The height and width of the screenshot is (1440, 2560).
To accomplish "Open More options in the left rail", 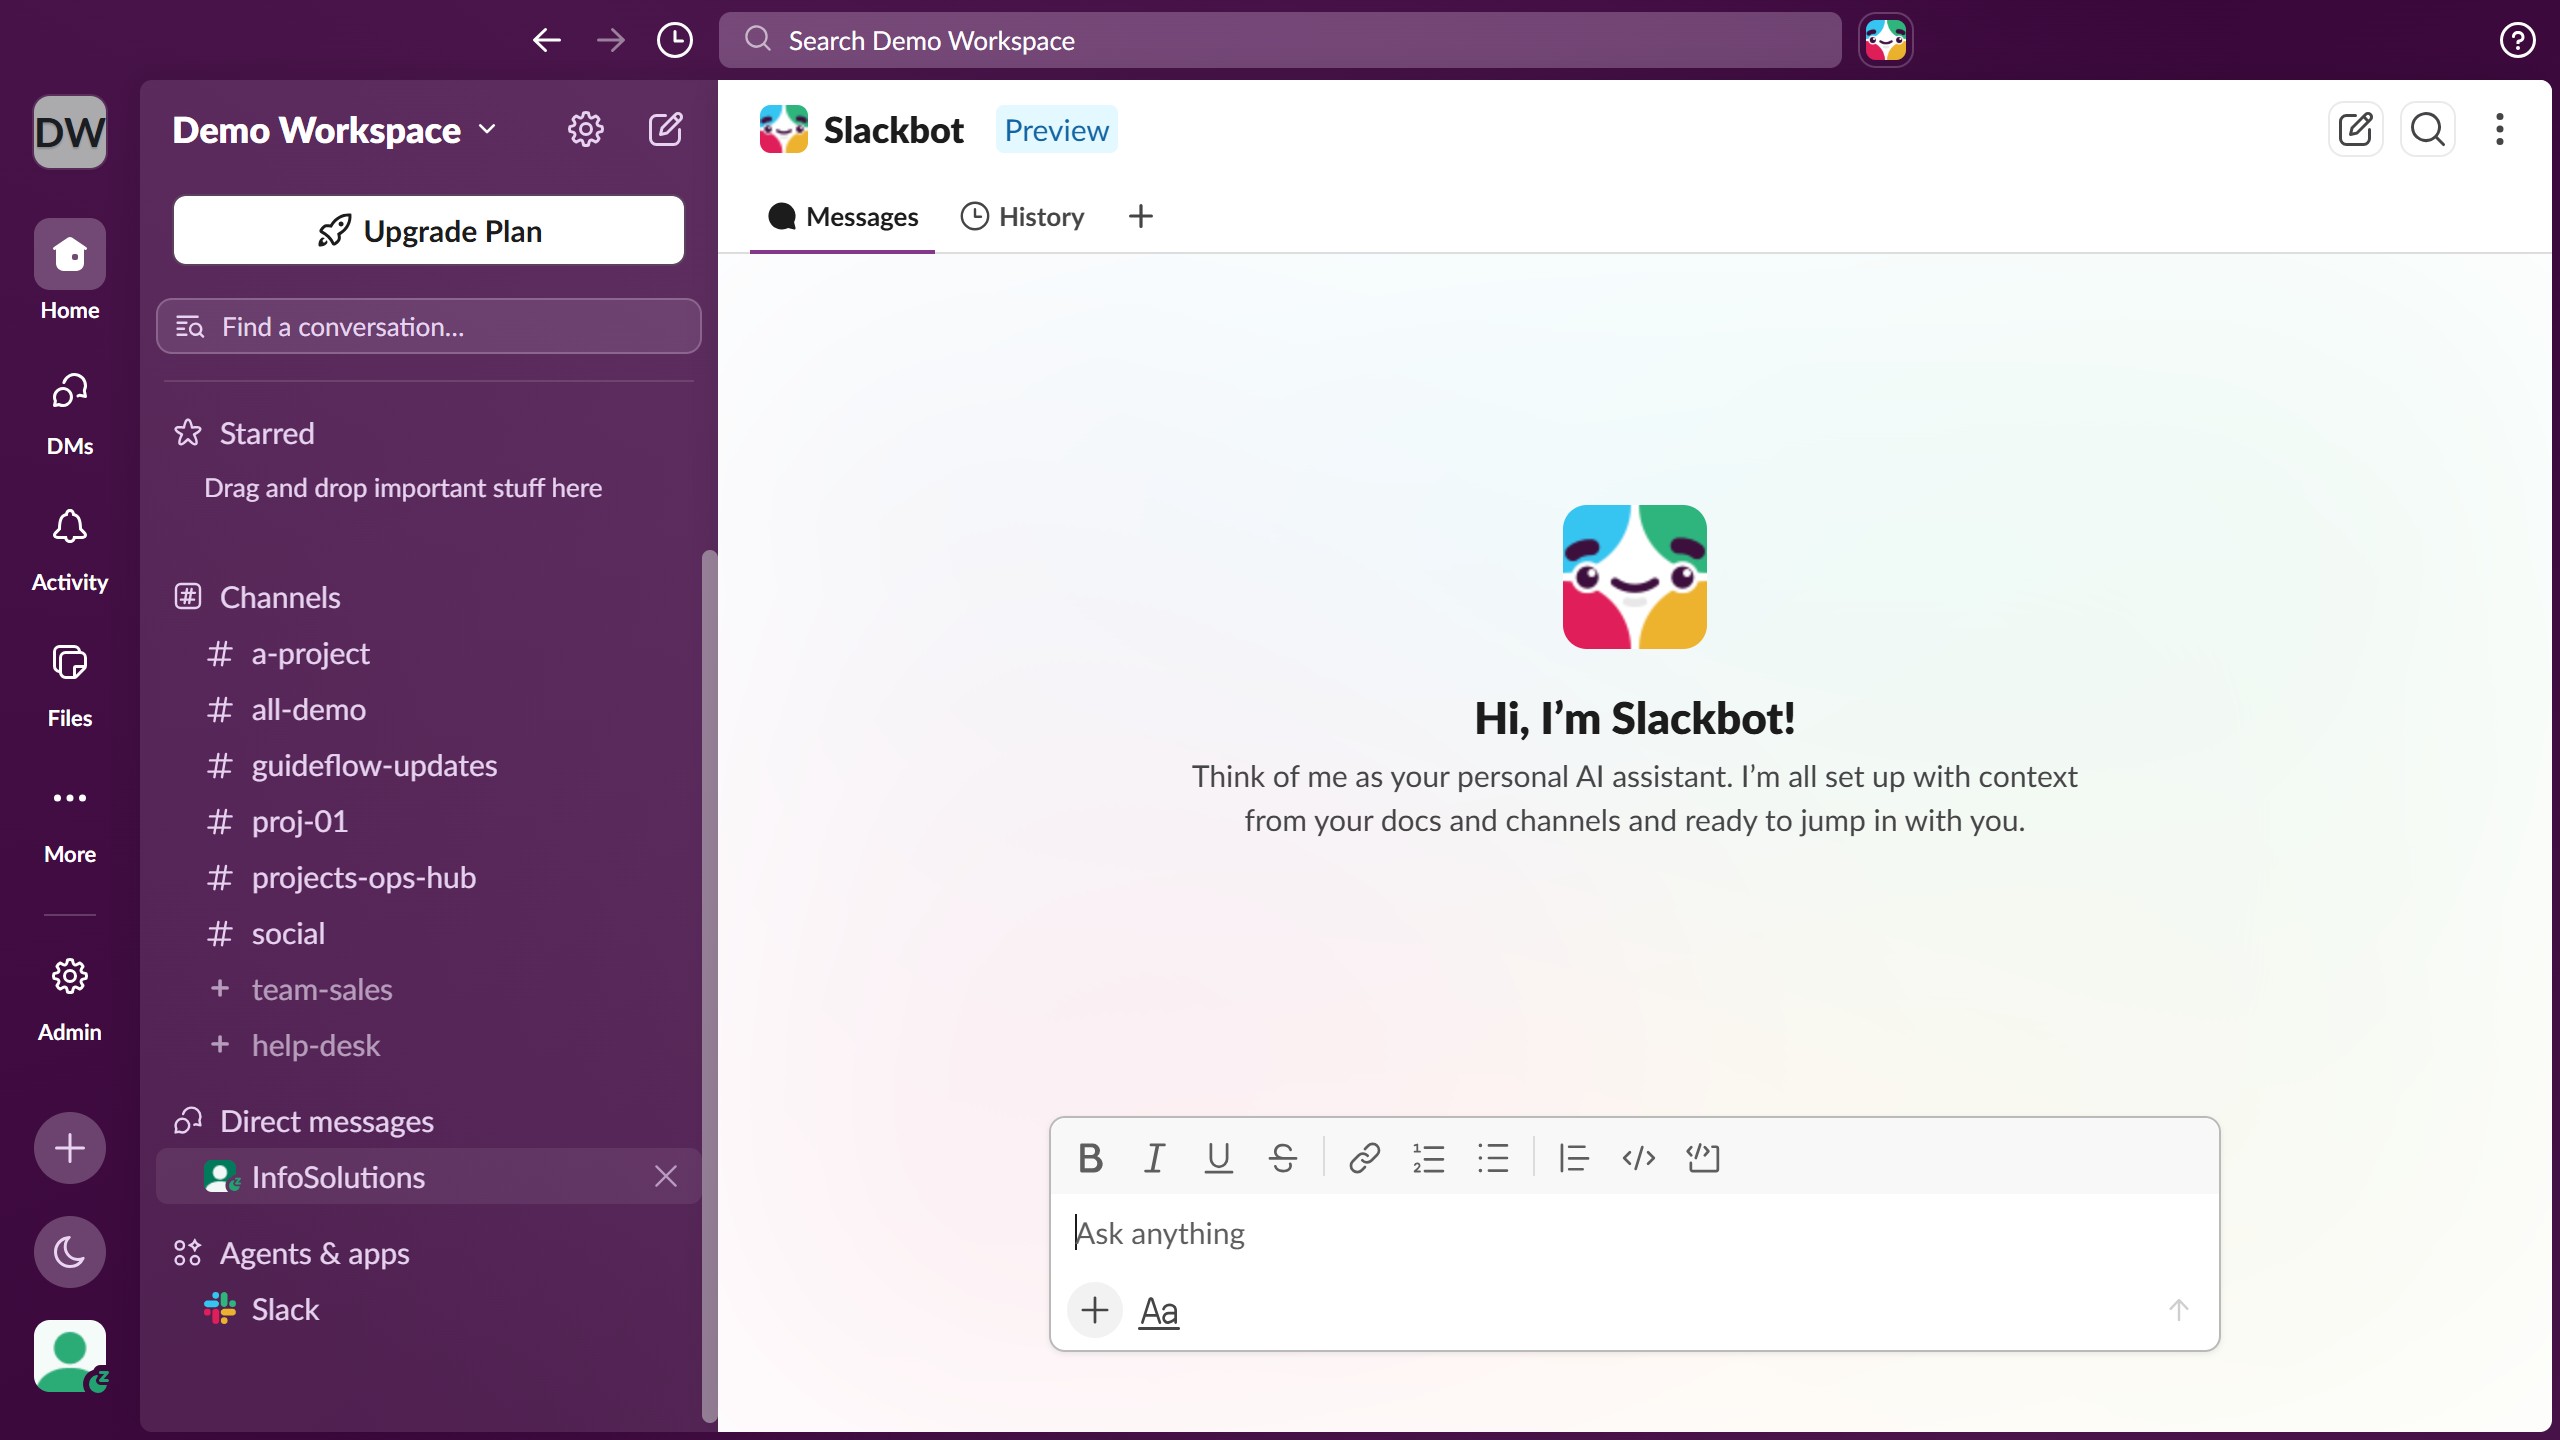I will tap(70, 821).
